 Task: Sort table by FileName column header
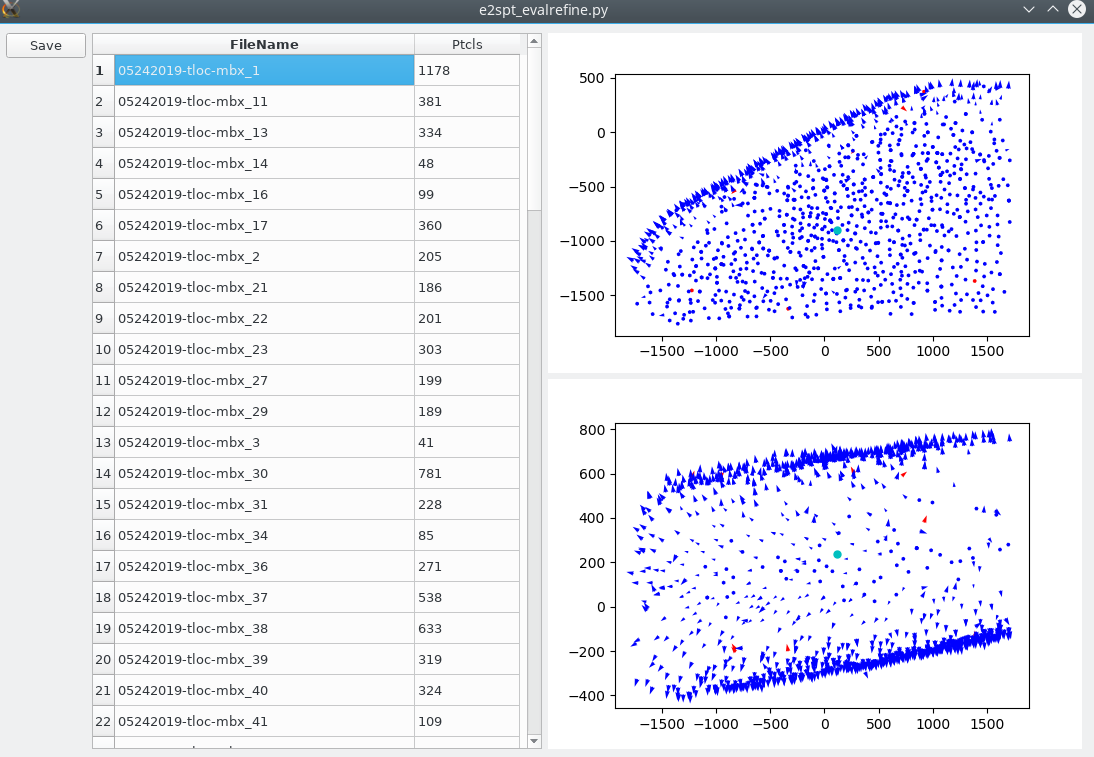coord(264,44)
